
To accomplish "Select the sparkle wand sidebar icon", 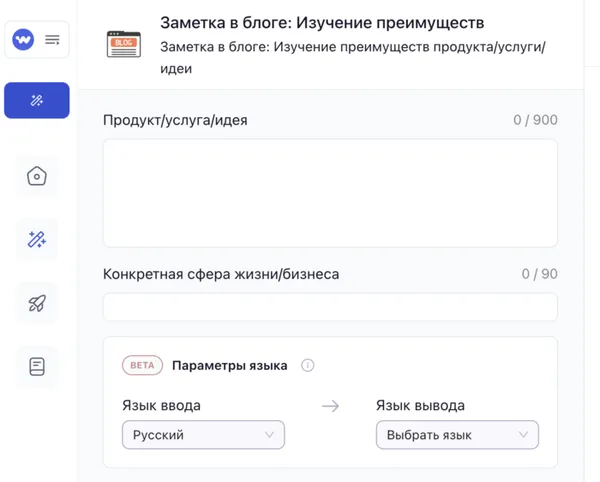I will [x=37, y=240].
